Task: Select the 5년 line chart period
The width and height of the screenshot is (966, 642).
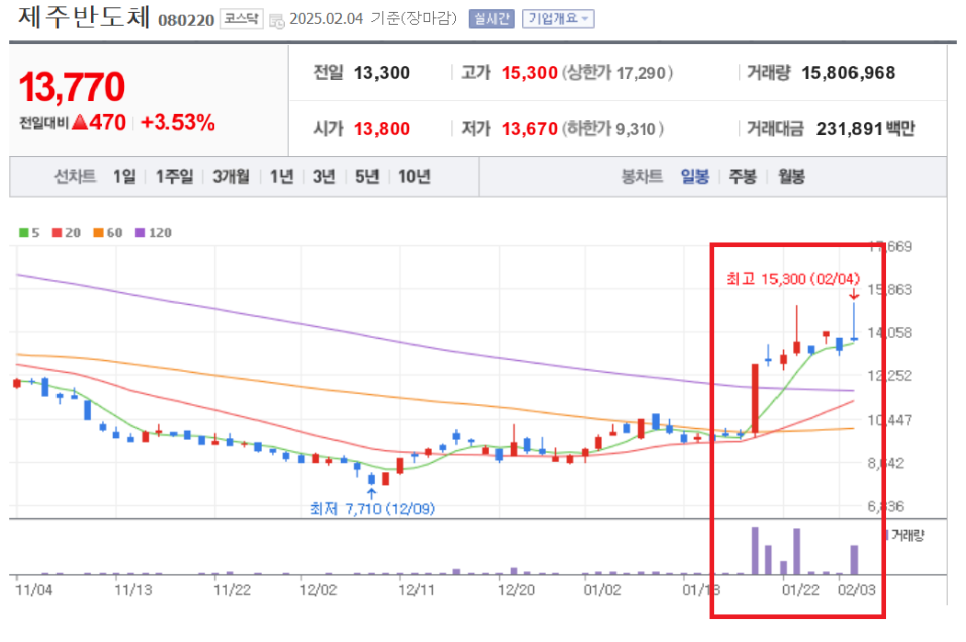Action: [367, 177]
